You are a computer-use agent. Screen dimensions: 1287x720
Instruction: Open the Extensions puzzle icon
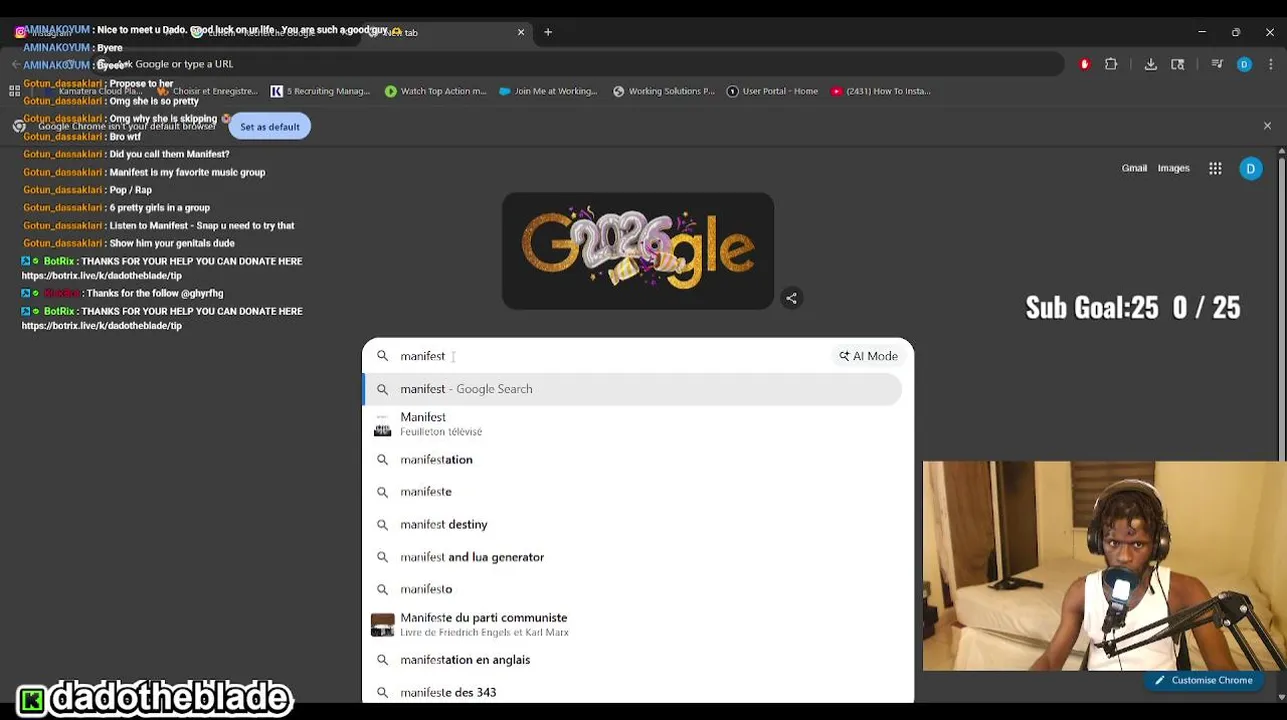pos(1111,64)
